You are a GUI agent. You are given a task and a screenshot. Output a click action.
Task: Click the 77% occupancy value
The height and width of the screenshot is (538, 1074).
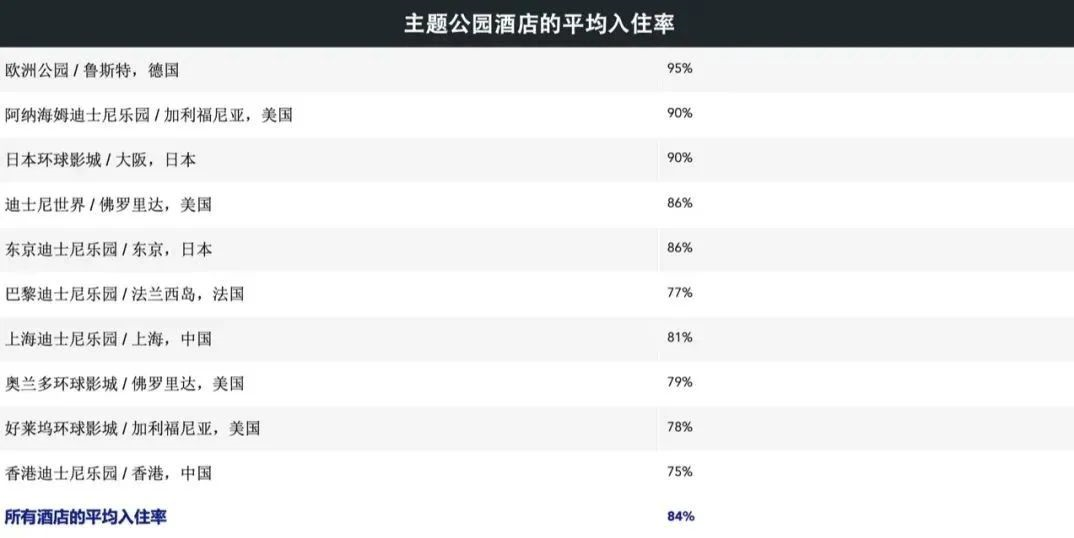[x=679, y=293]
